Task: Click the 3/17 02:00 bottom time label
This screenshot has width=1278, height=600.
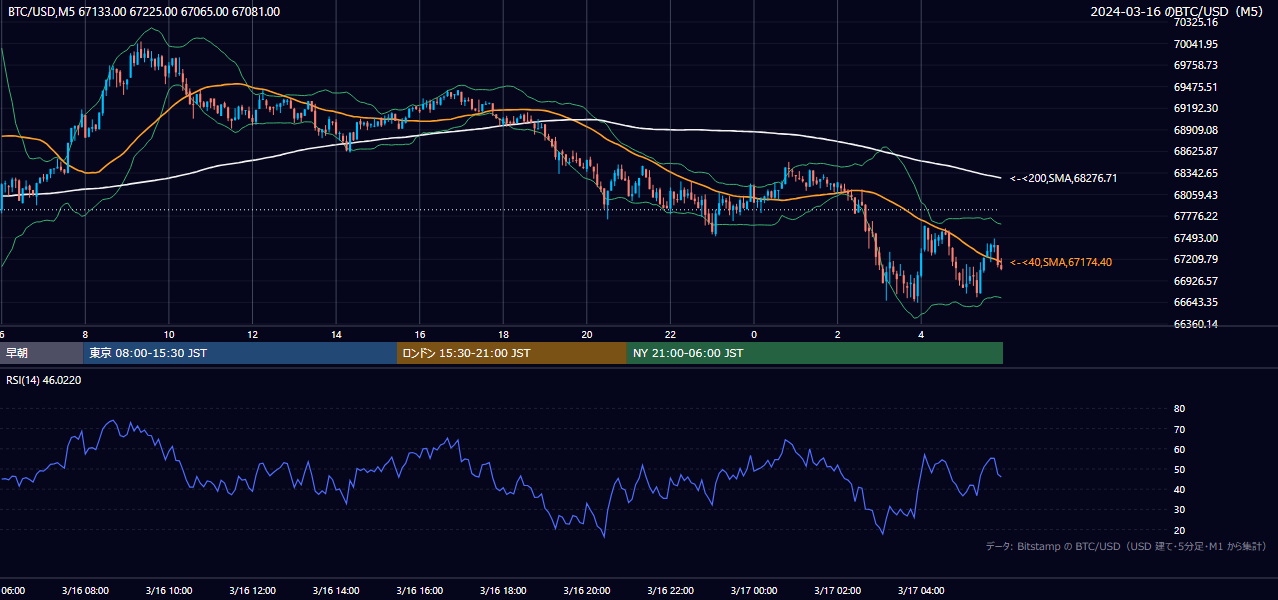Action: coord(838,591)
